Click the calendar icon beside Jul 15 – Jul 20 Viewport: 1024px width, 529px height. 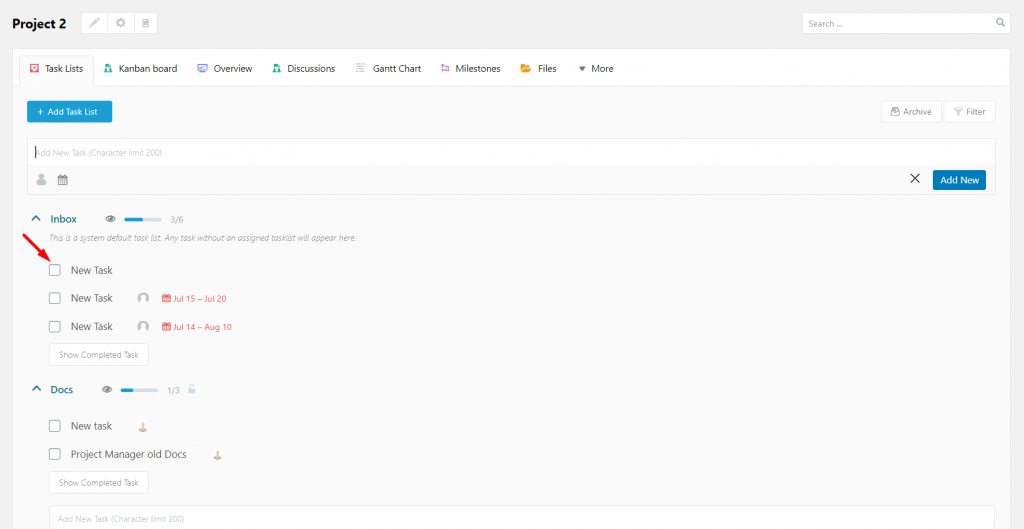pos(166,298)
